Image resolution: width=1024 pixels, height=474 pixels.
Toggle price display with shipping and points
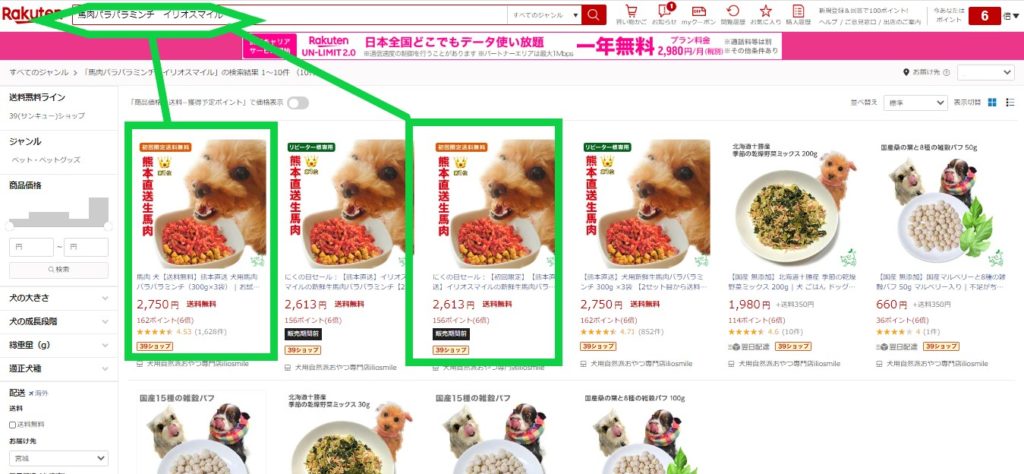tap(298, 103)
